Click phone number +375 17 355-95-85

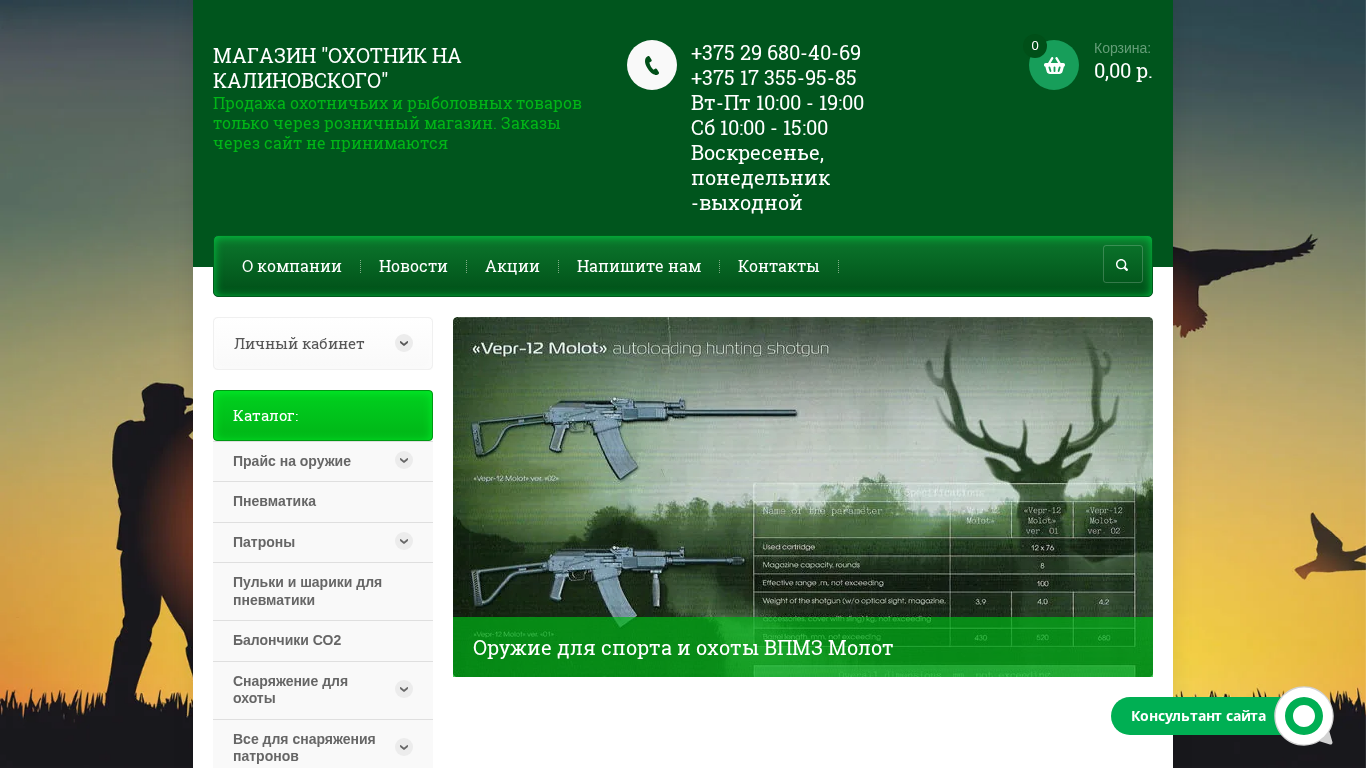pyautogui.click(x=774, y=78)
